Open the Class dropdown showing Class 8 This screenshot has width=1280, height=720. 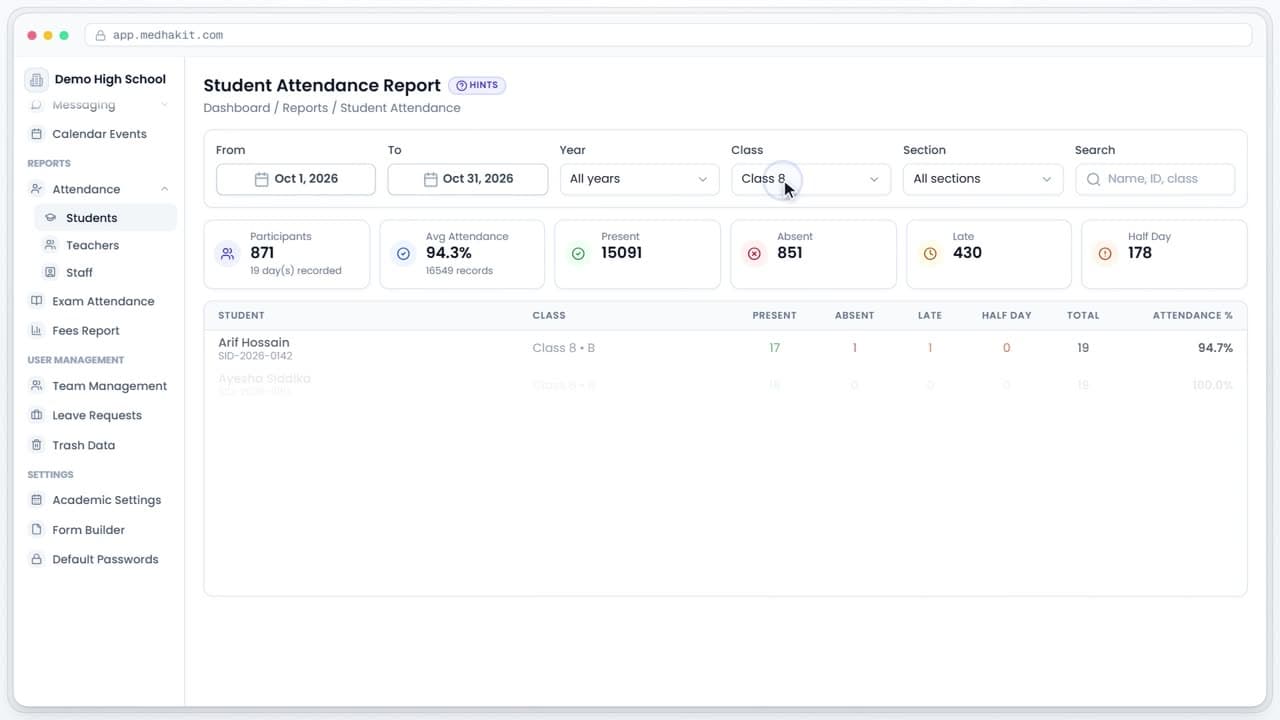(811, 179)
